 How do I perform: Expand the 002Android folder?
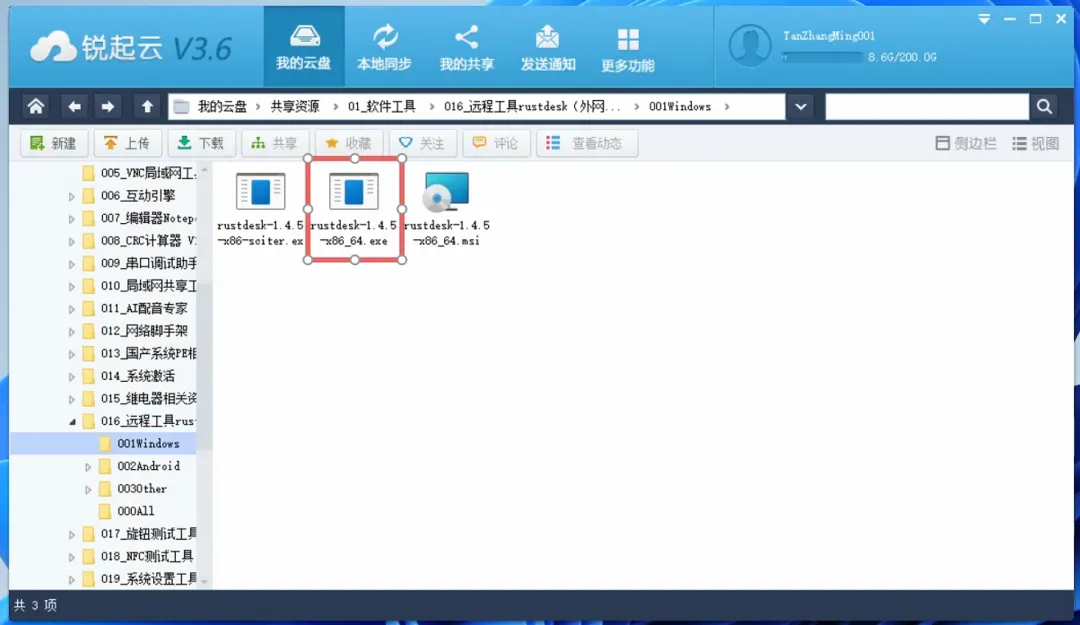click(x=88, y=467)
